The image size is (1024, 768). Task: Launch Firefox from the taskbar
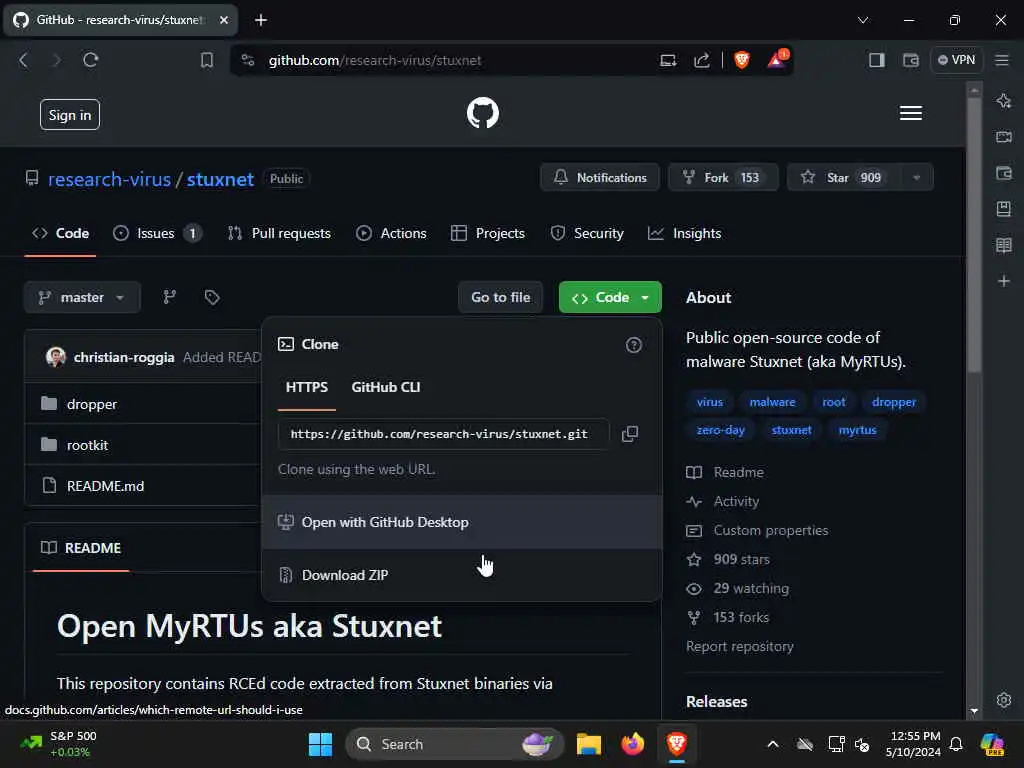pyautogui.click(x=632, y=744)
